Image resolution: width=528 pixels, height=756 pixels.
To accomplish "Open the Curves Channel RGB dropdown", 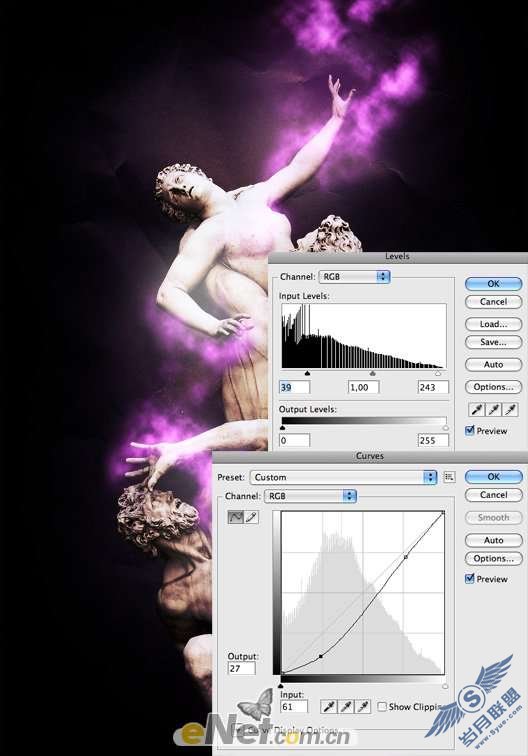I will tap(310, 496).
